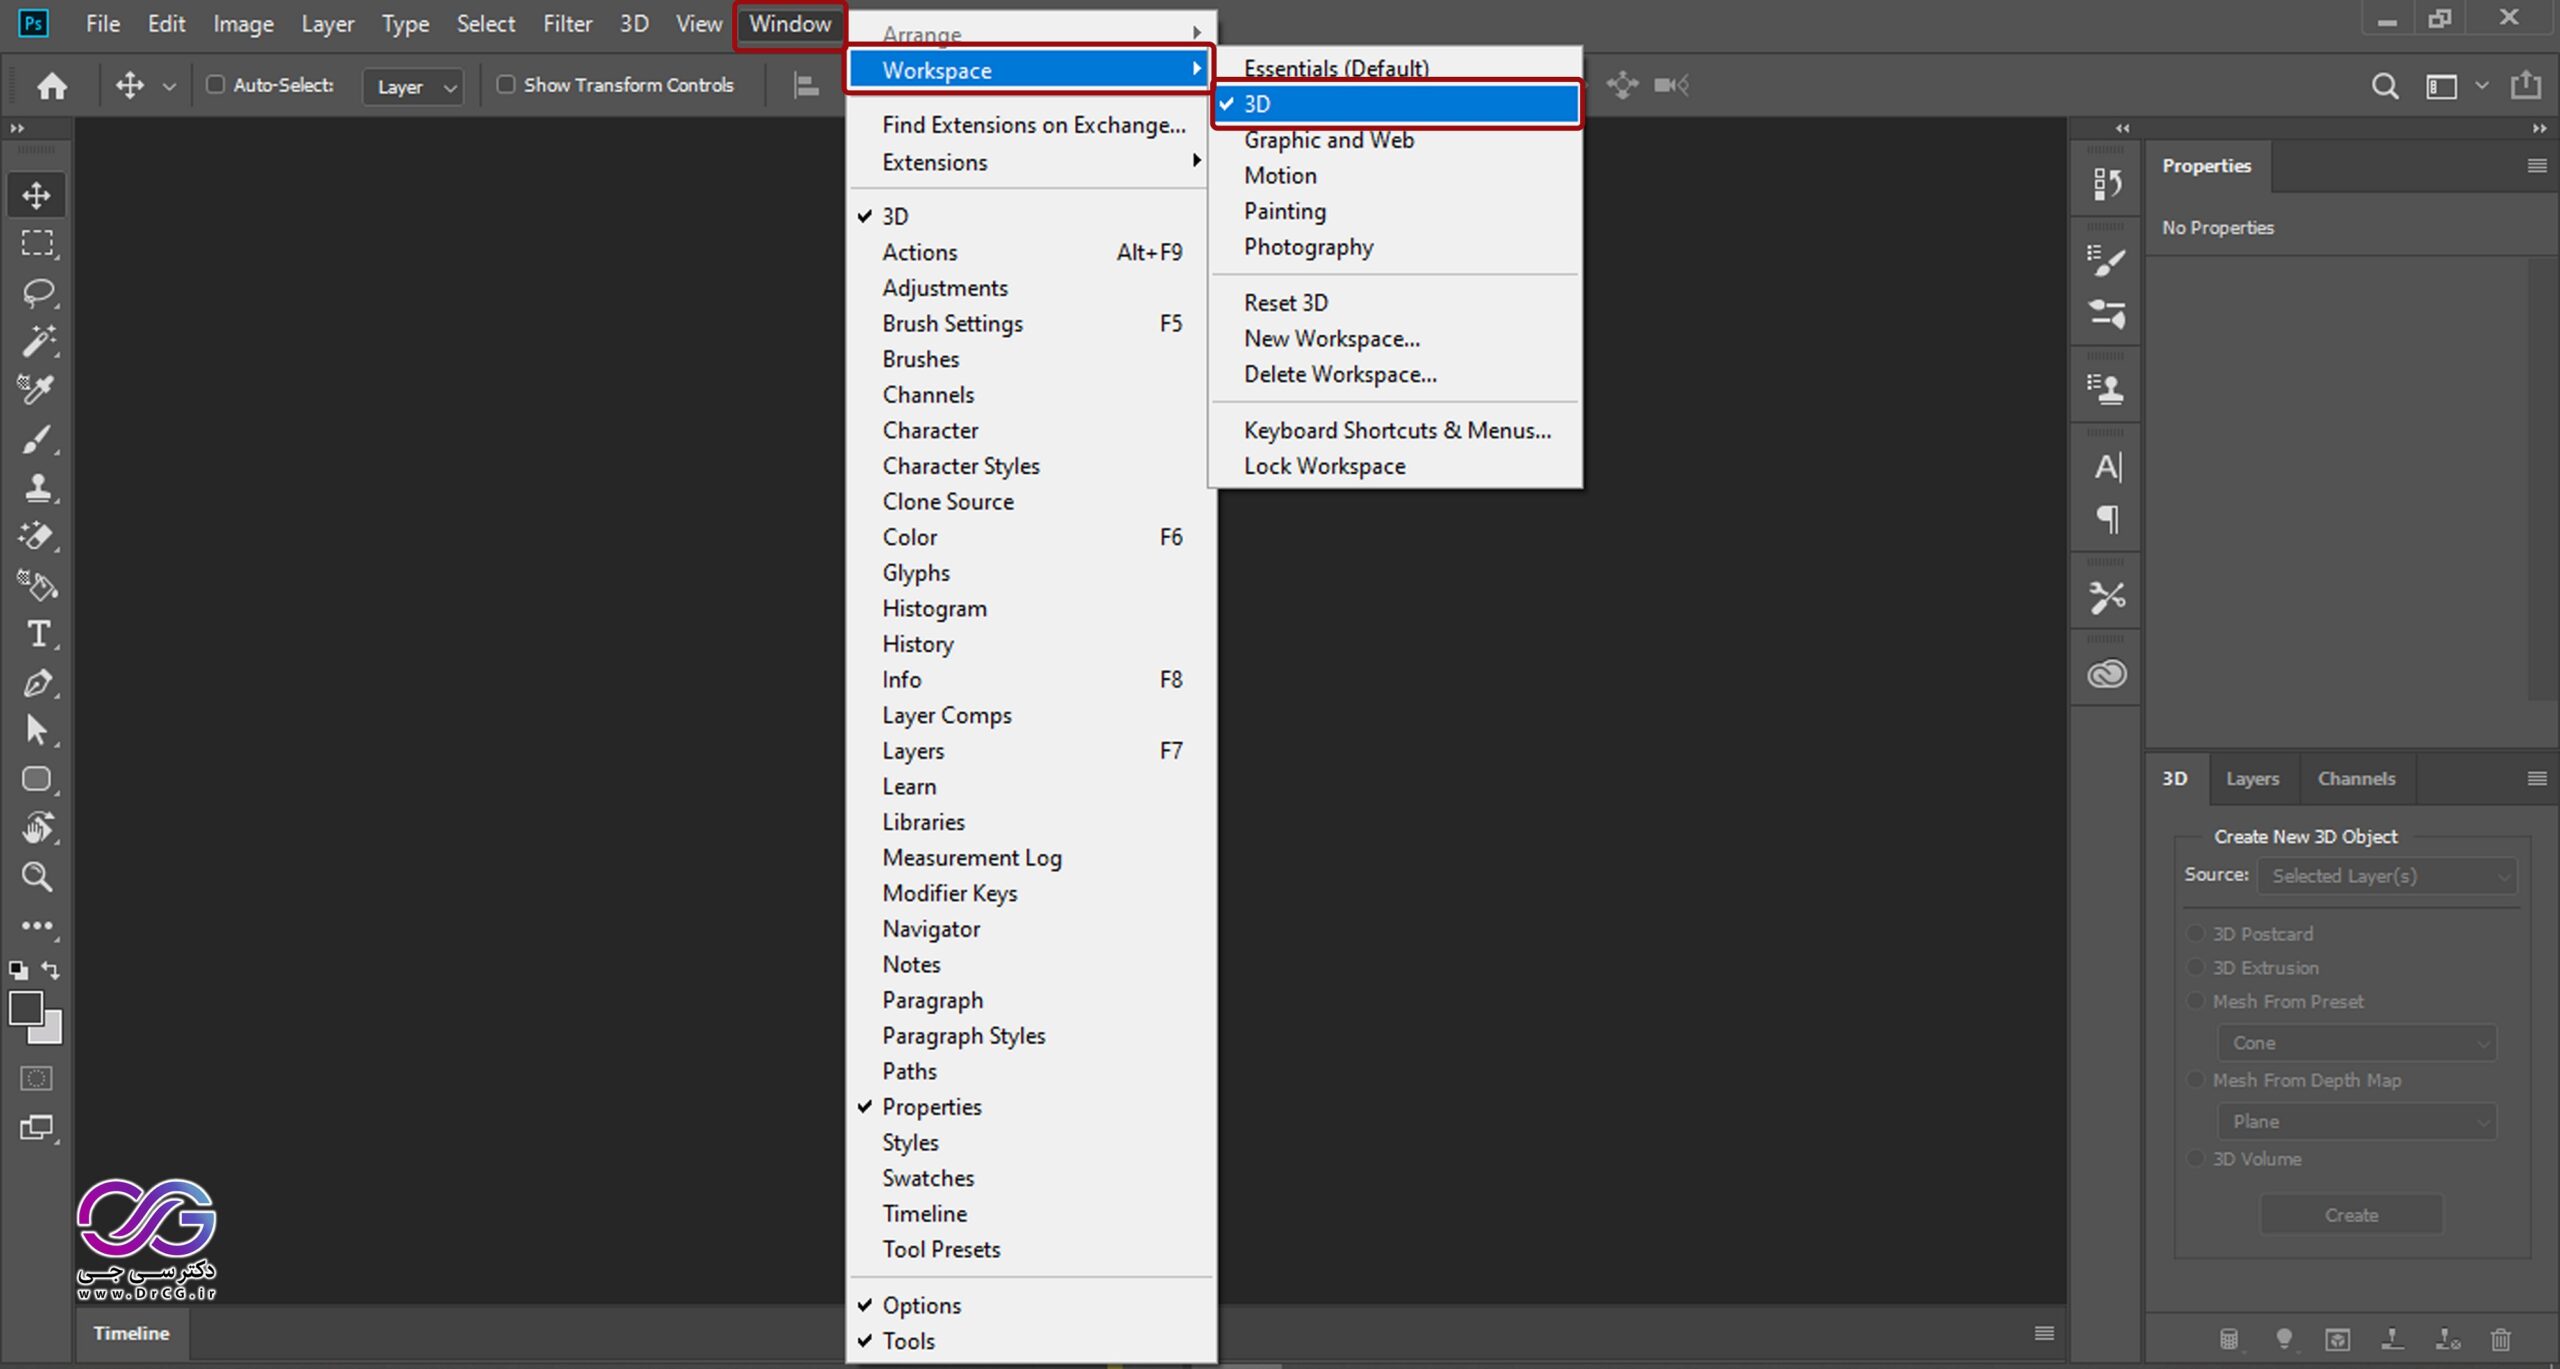Open the Paragraph panel icon
This screenshot has height=1369, width=2560.
click(2107, 519)
